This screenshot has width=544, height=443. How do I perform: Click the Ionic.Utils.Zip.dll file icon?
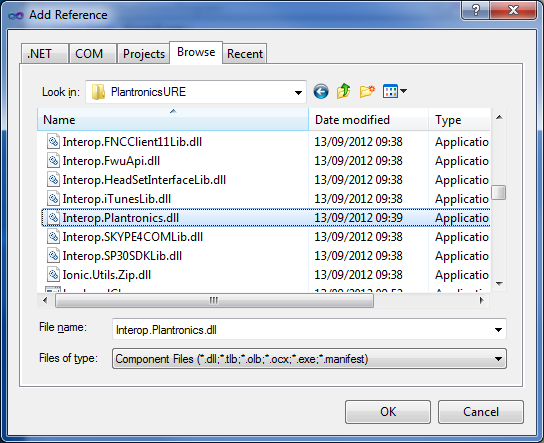pyautogui.click(x=53, y=275)
